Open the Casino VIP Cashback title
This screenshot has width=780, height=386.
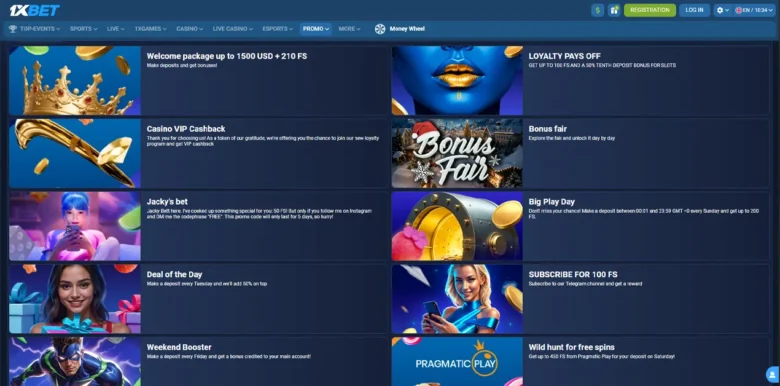tap(186, 129)
